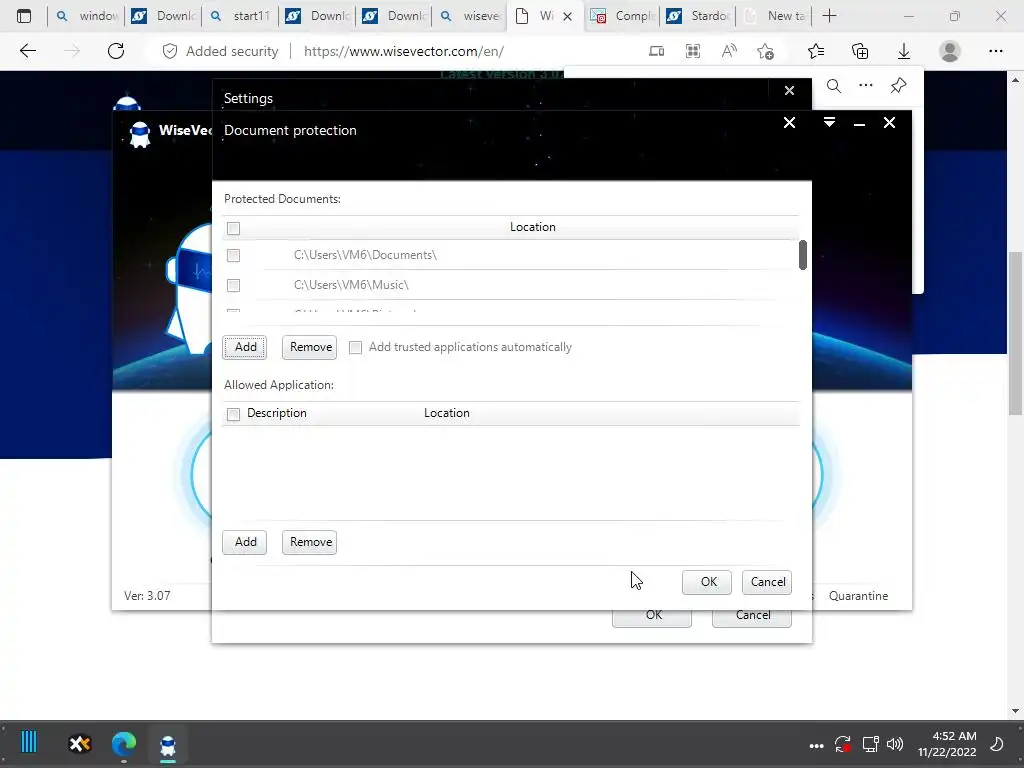This screenshot has width=1024, height=768.
Task: Open Microsoft Edge from the taskbar
Action: [123, 743]
